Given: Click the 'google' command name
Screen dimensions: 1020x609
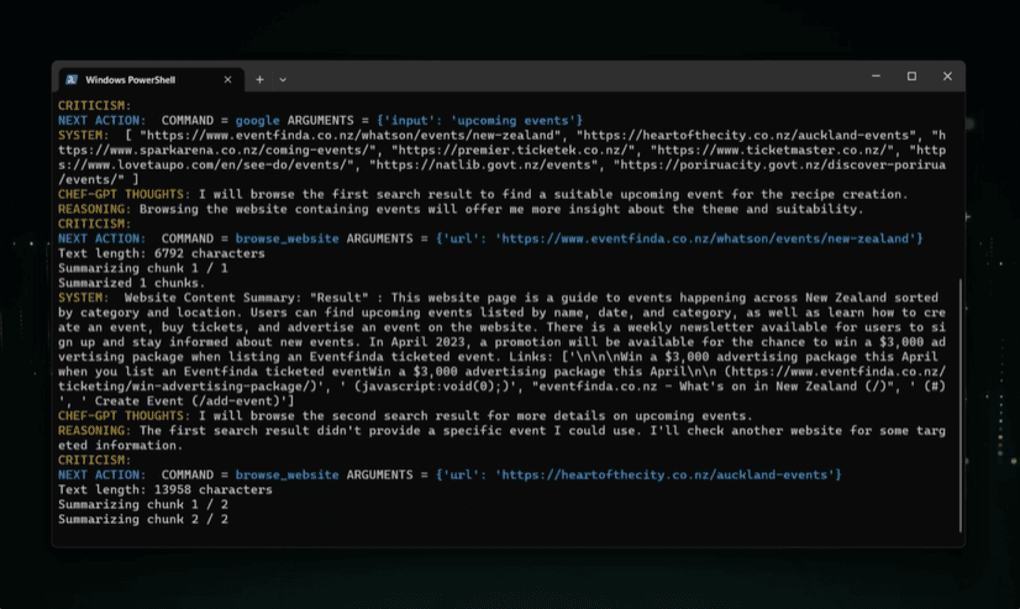Looking at the screenshot, I should [257, 120].
